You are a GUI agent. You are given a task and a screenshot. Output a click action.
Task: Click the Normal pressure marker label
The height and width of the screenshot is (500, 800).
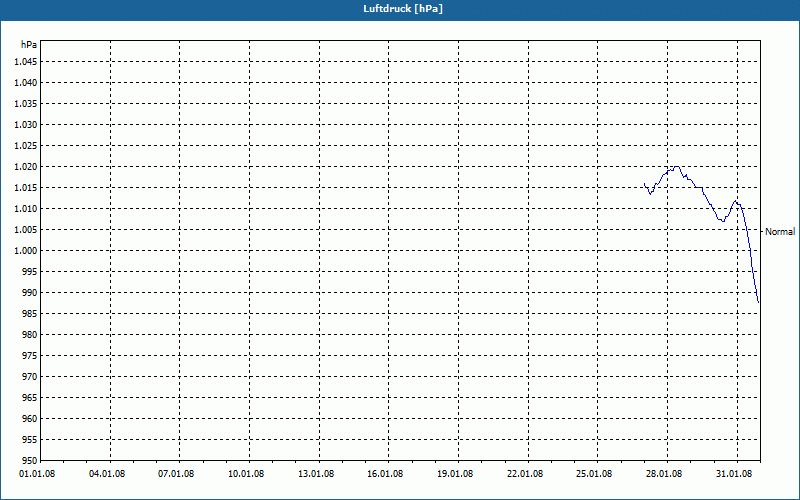coord(780,232)
